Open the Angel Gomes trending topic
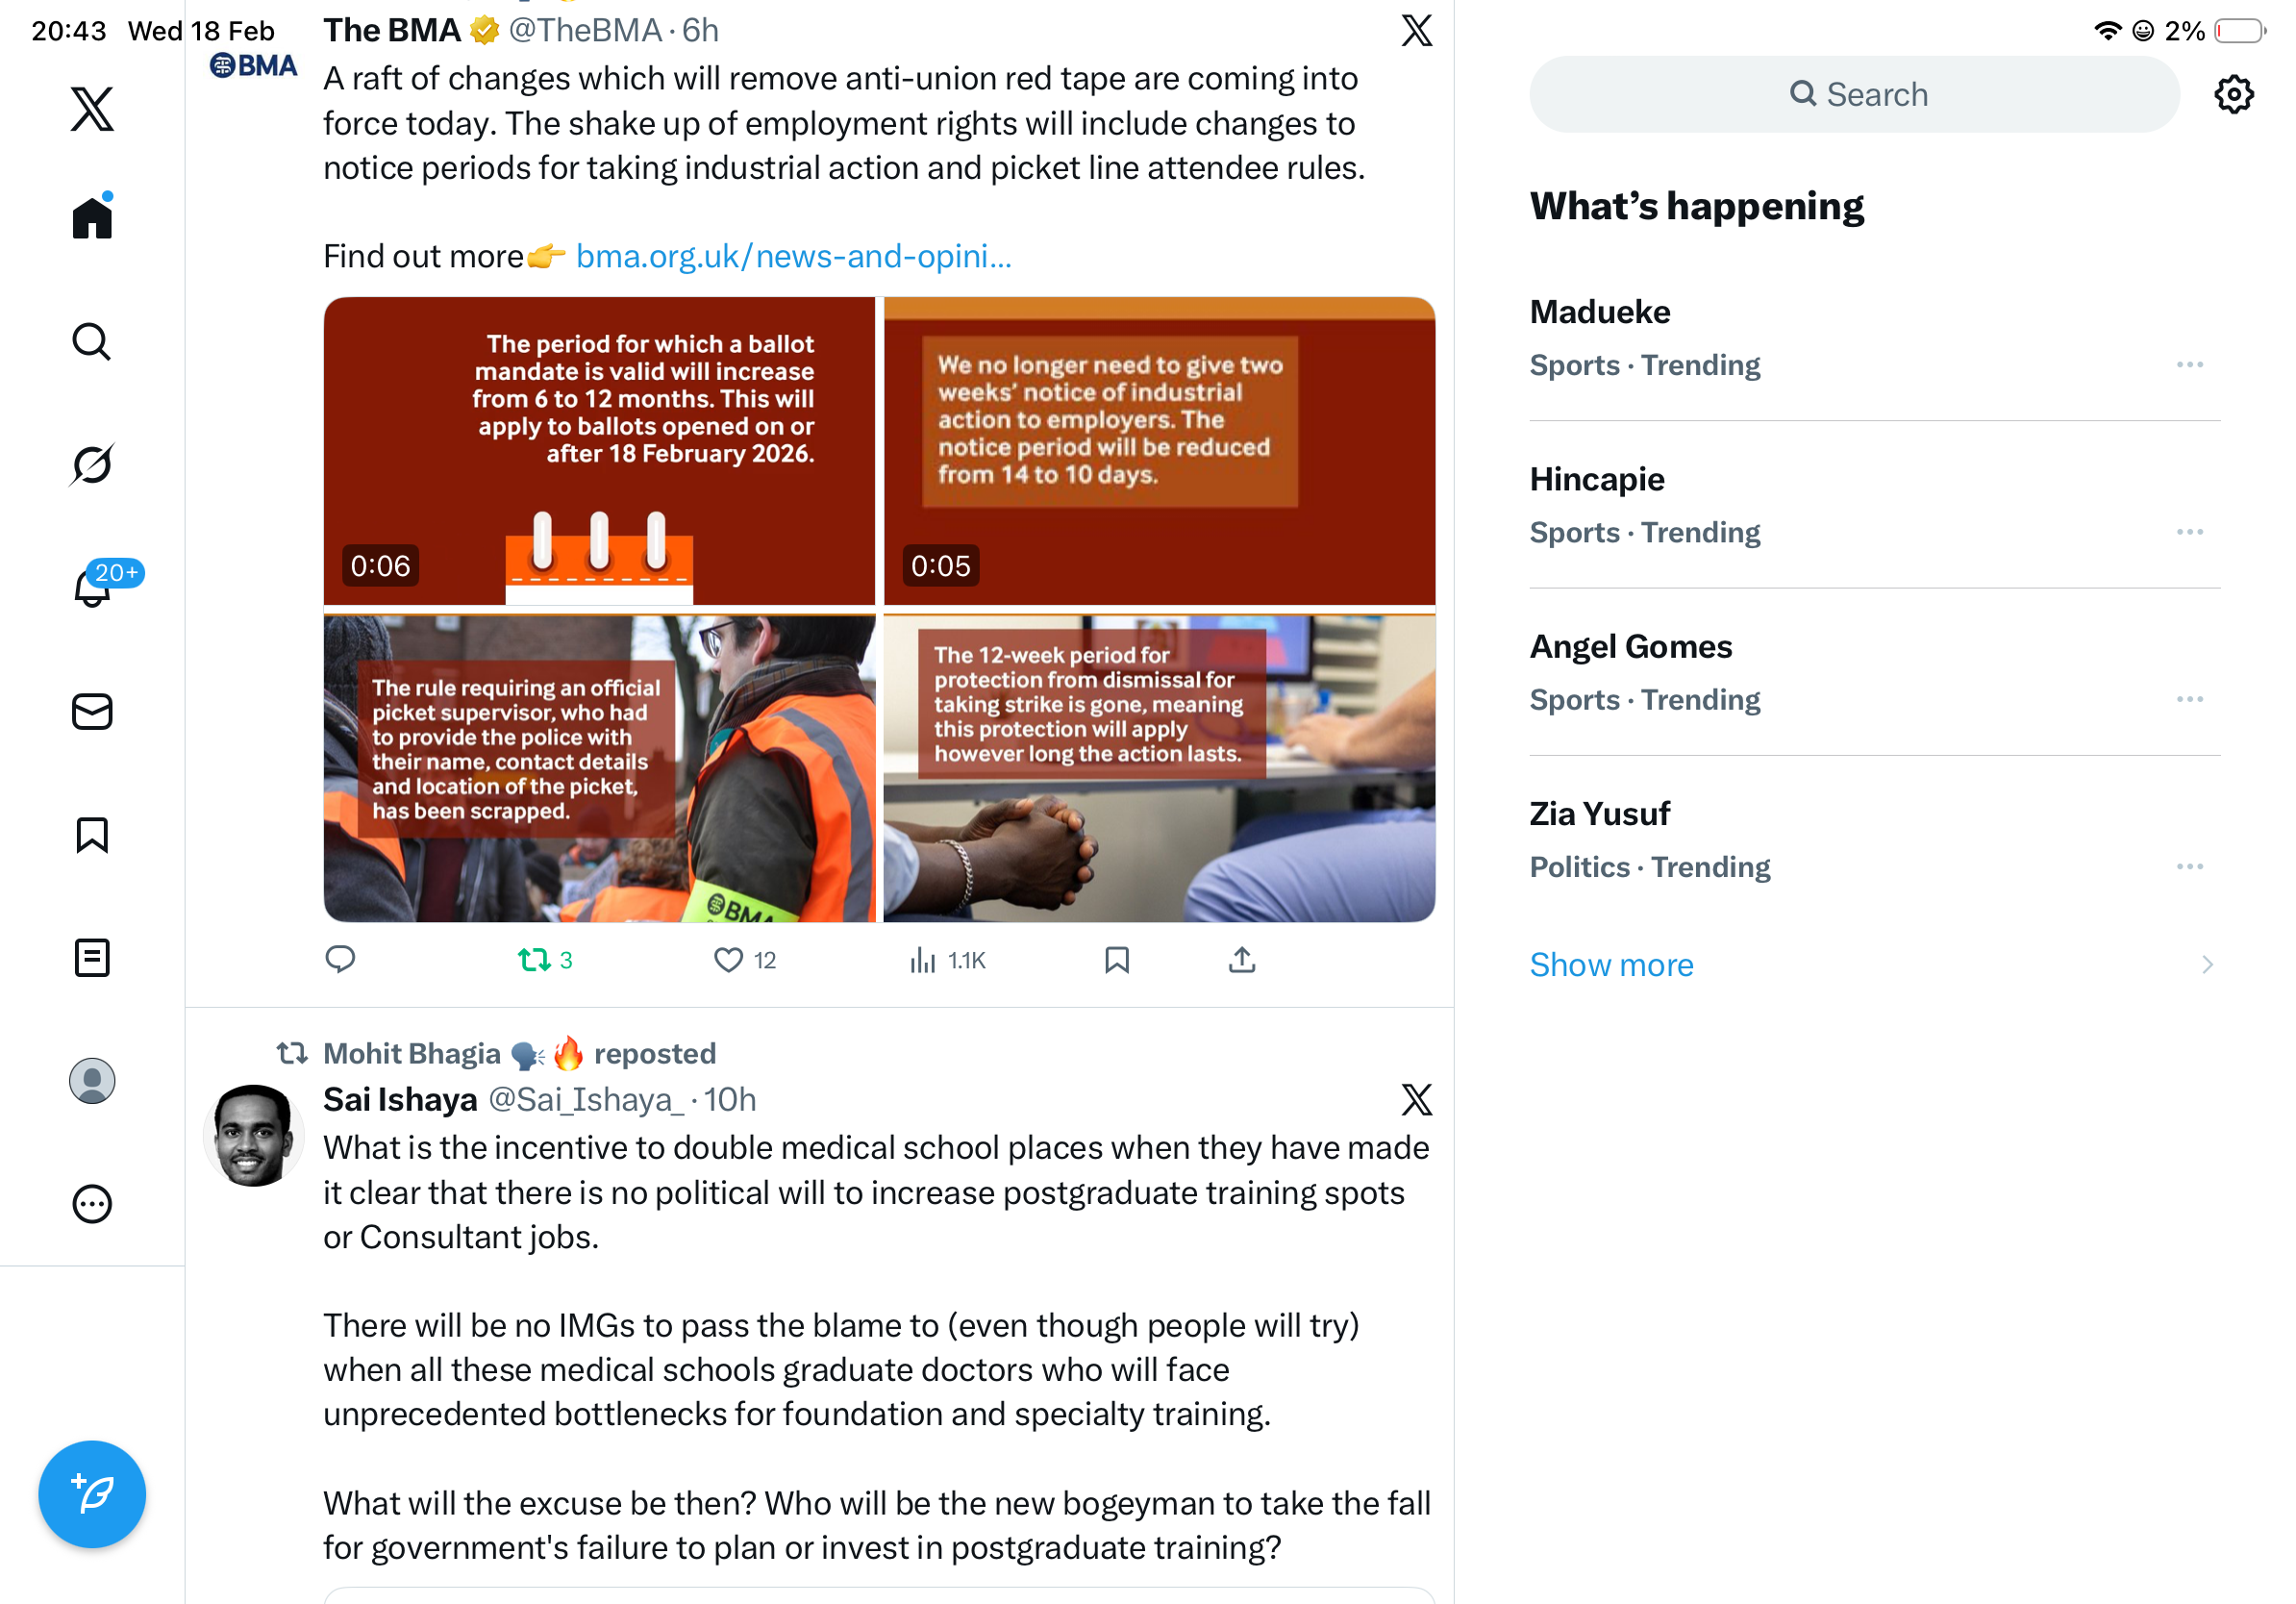Image resolution: width=2296 pixels, height=1604 pixels. [1874, 672]
